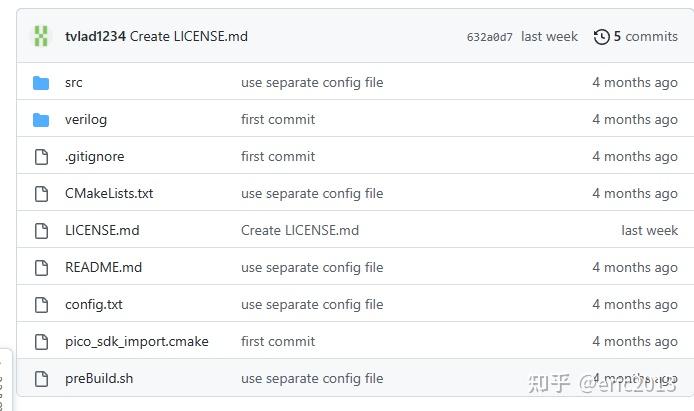Image resolution: width=694 pixels, height=411 pixels.
Task: Click the README.md file icon
Action: (41, 268)
